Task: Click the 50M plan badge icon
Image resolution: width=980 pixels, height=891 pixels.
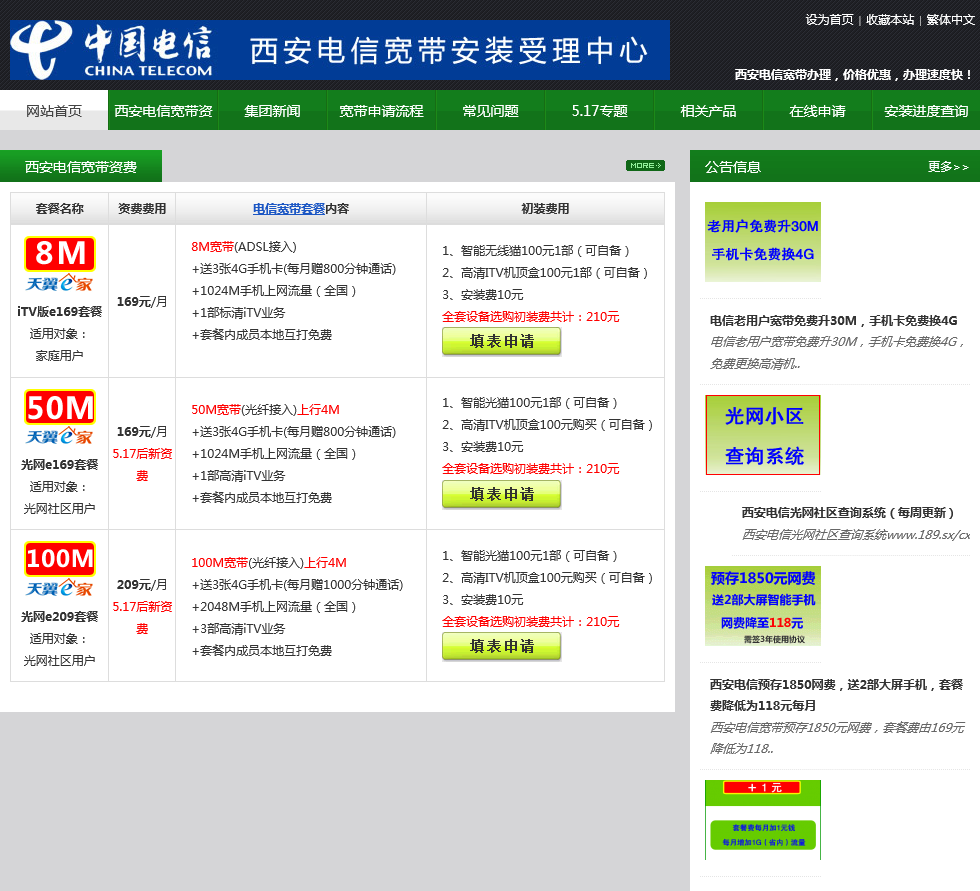Action: pos(60,407)
